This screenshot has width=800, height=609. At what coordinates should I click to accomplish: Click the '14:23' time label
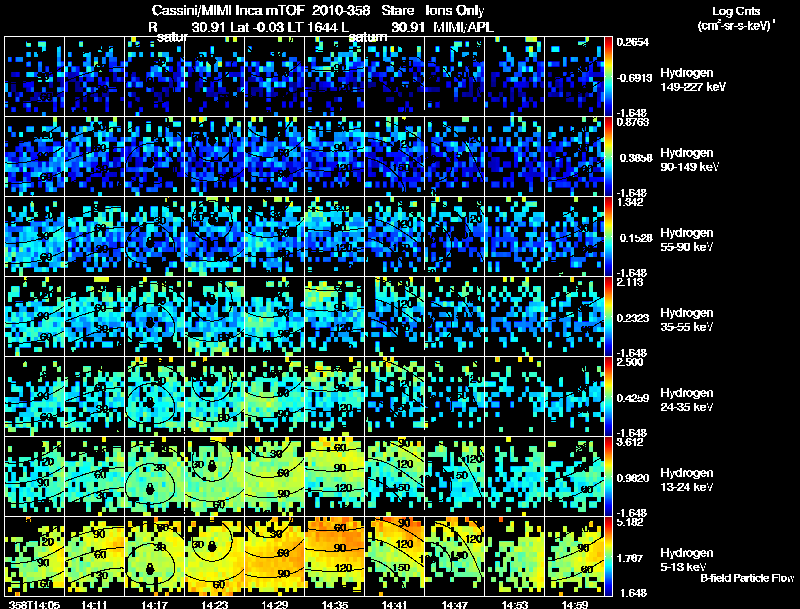[215, 604]
